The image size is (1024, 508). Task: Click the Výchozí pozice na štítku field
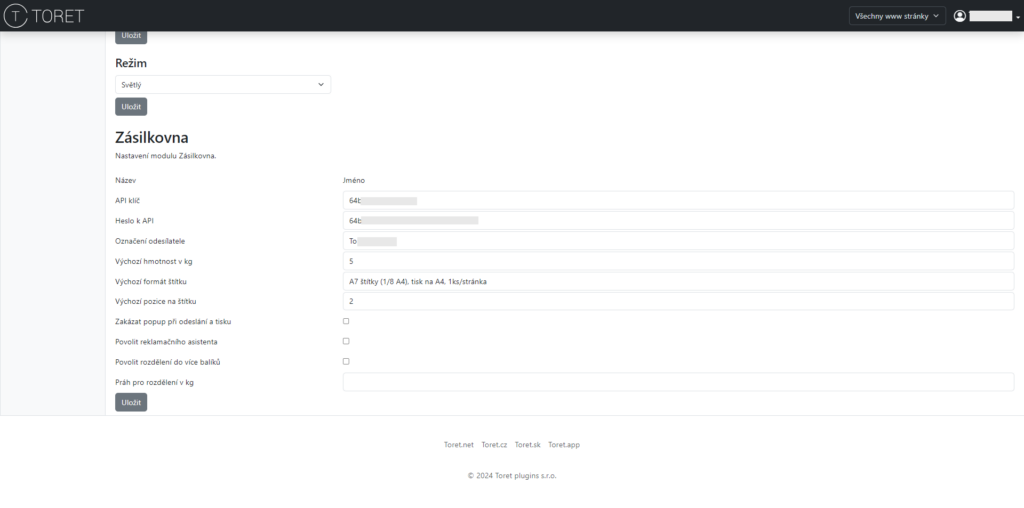678,301
